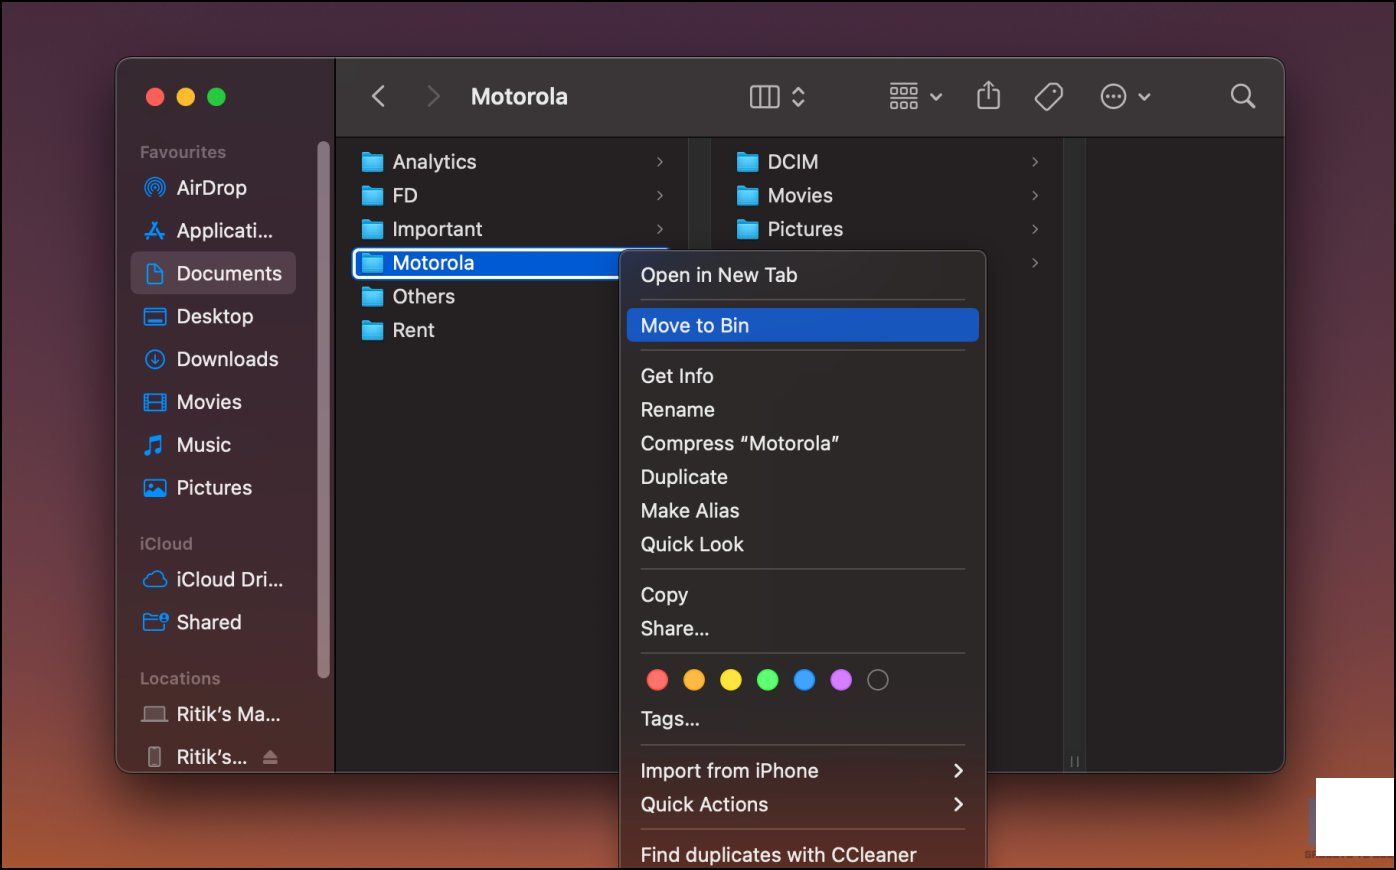
Task: Choose Open in New Tab
Action: 802,275
